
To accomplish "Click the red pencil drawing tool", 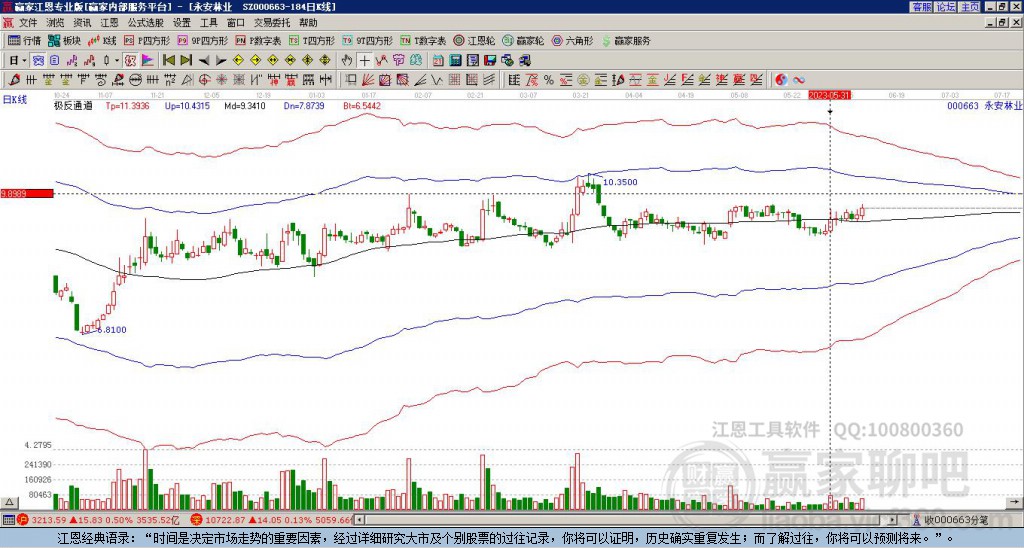I will click(14, 80).
